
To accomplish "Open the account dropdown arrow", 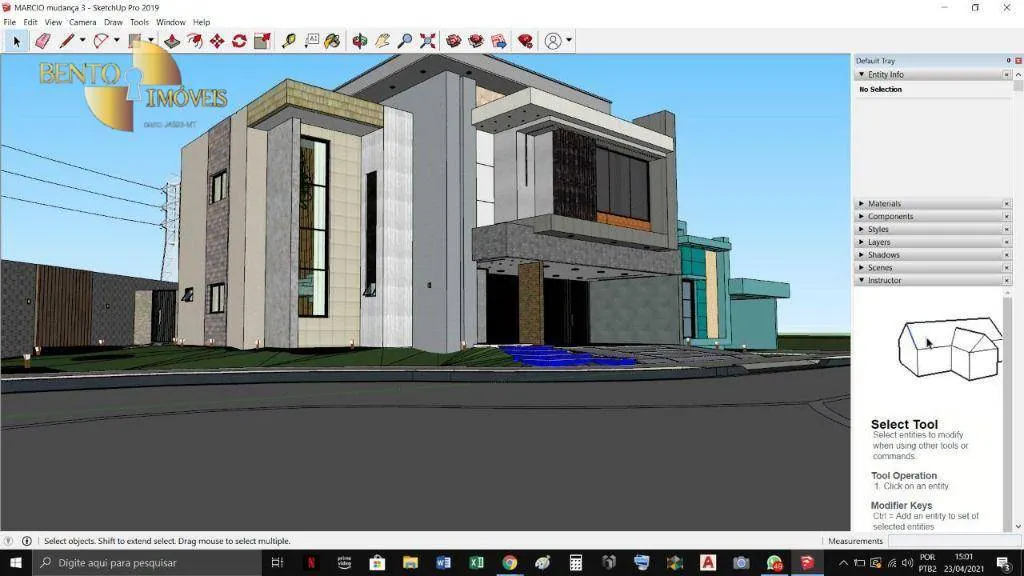I will click(569, 40).
